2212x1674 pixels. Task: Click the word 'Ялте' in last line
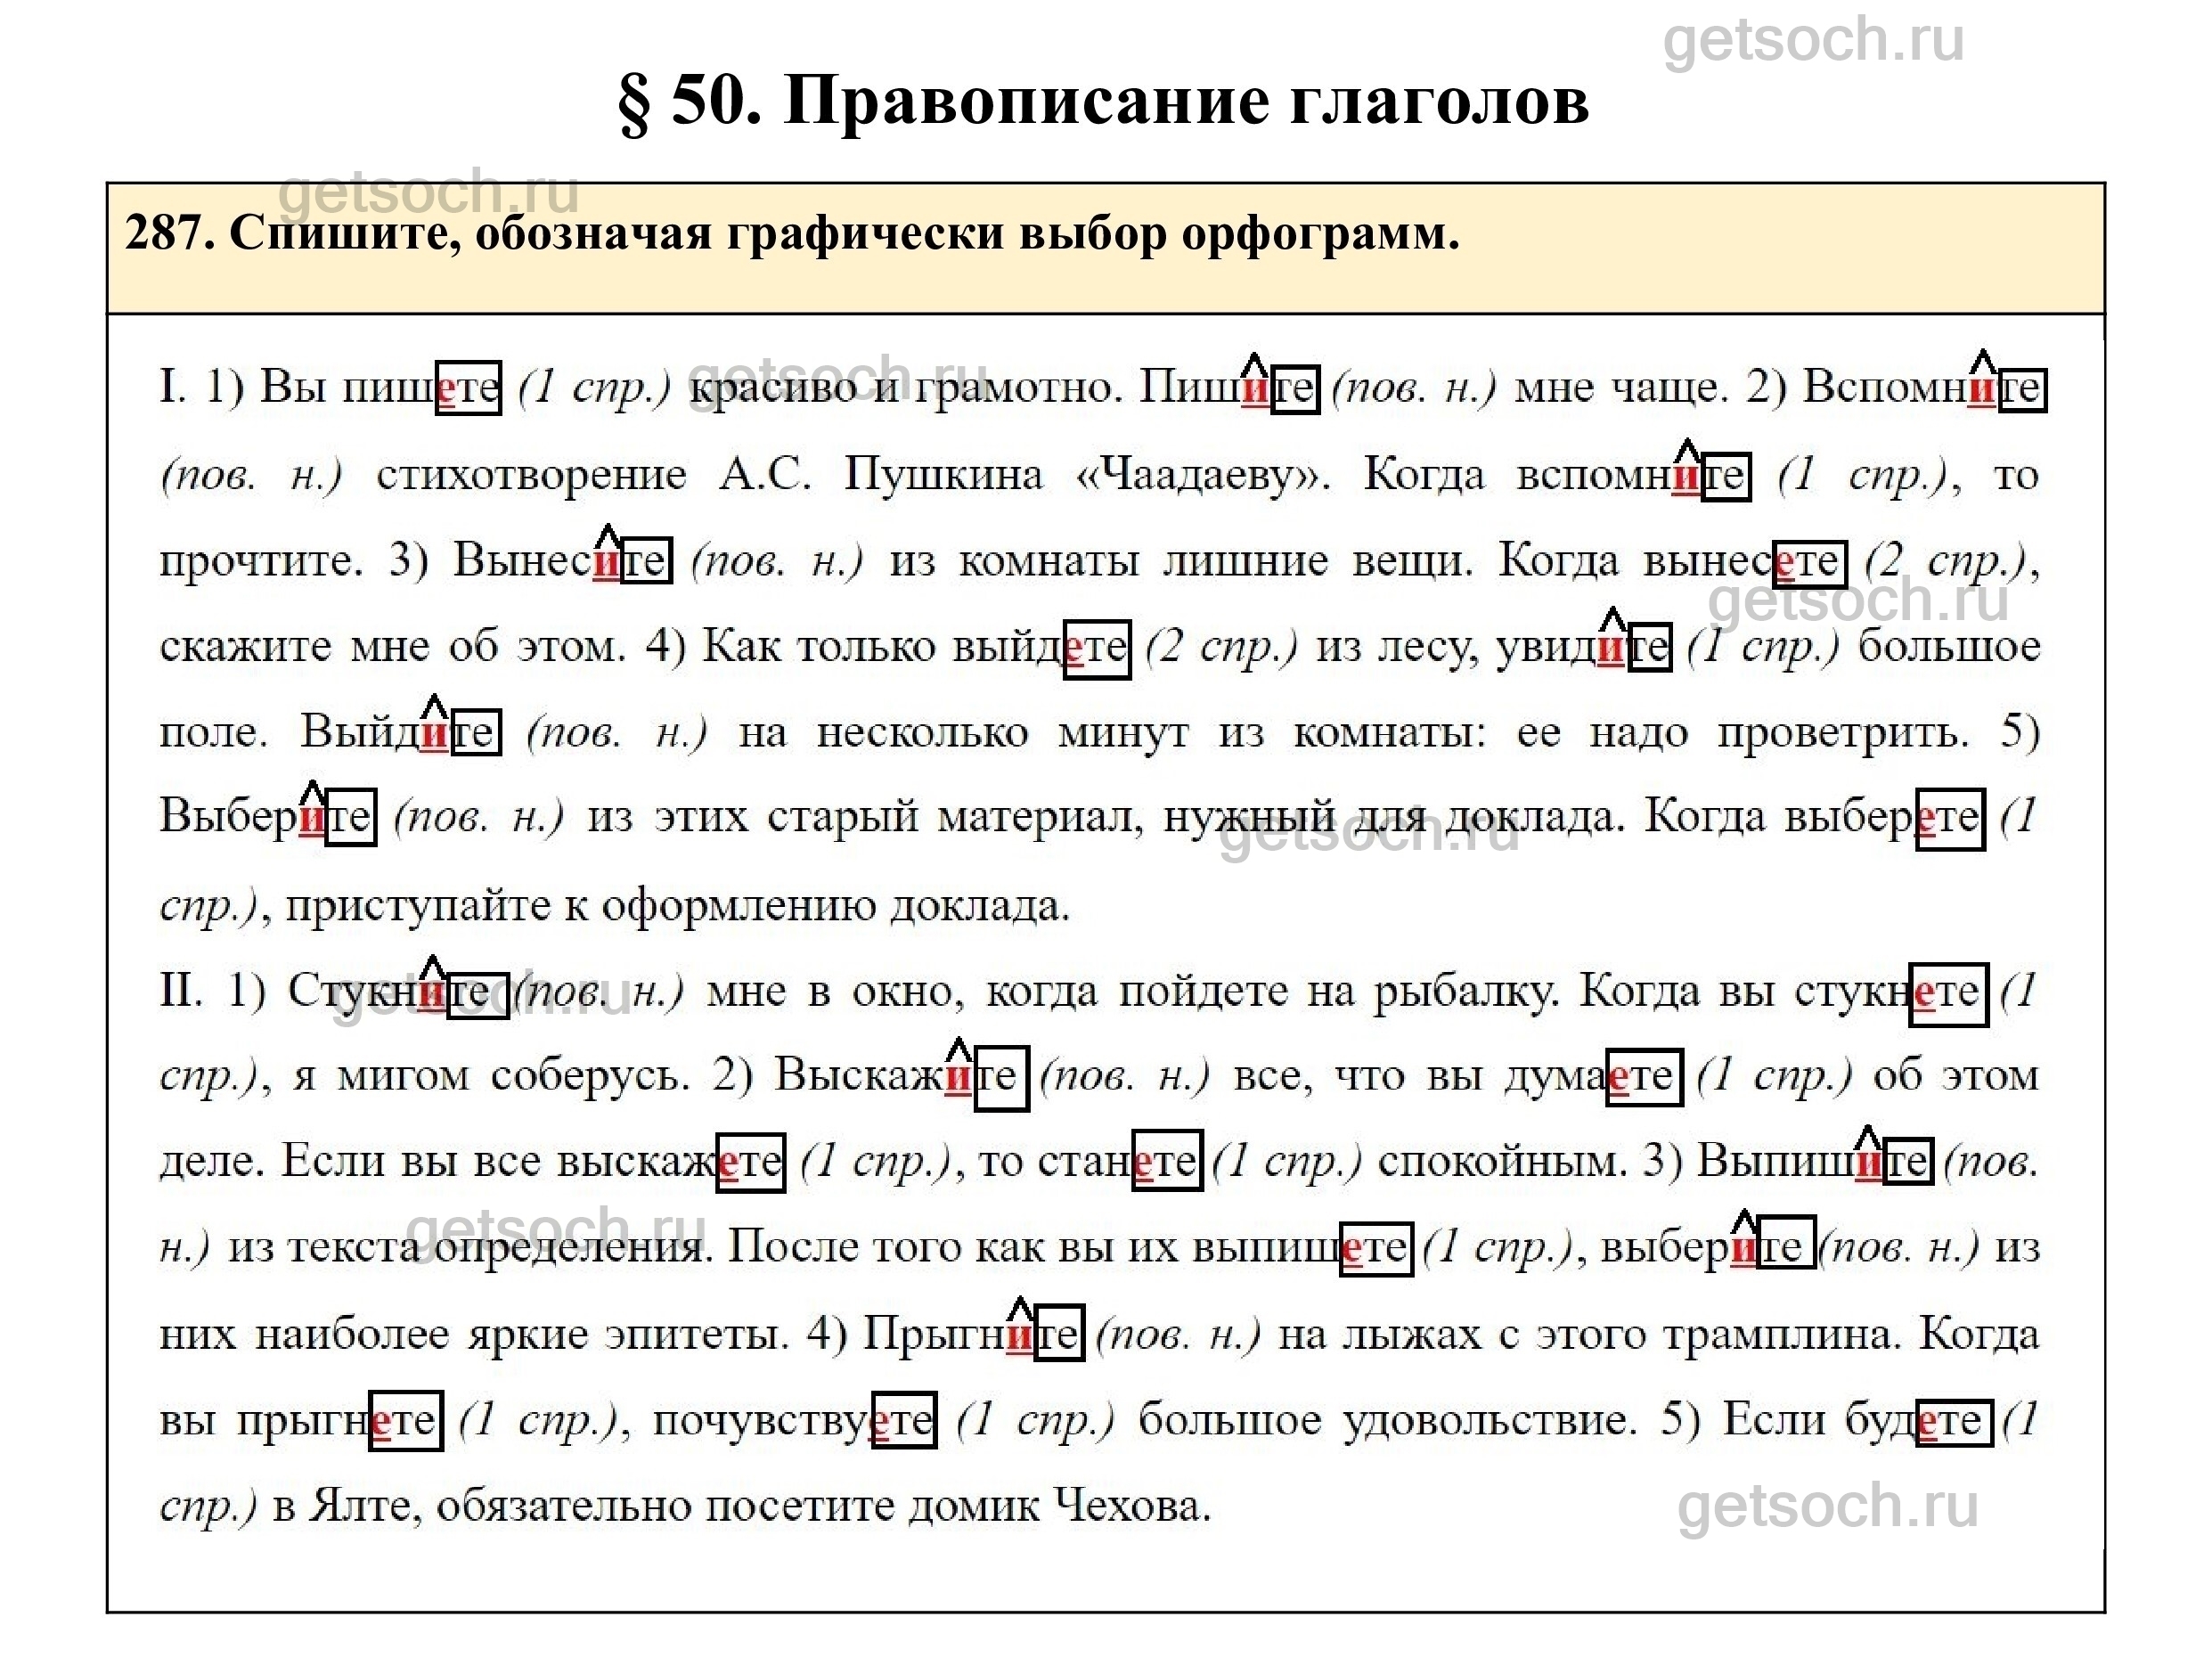[x=361, y=1506]
